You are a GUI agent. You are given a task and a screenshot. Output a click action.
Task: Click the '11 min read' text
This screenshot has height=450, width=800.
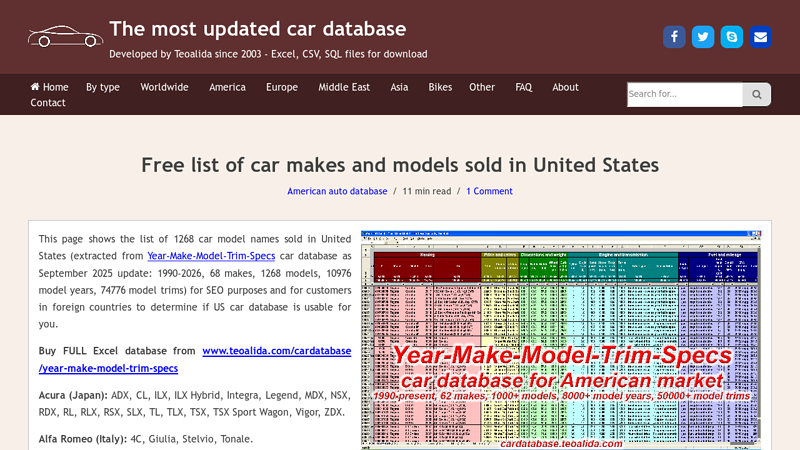[427, 191]
